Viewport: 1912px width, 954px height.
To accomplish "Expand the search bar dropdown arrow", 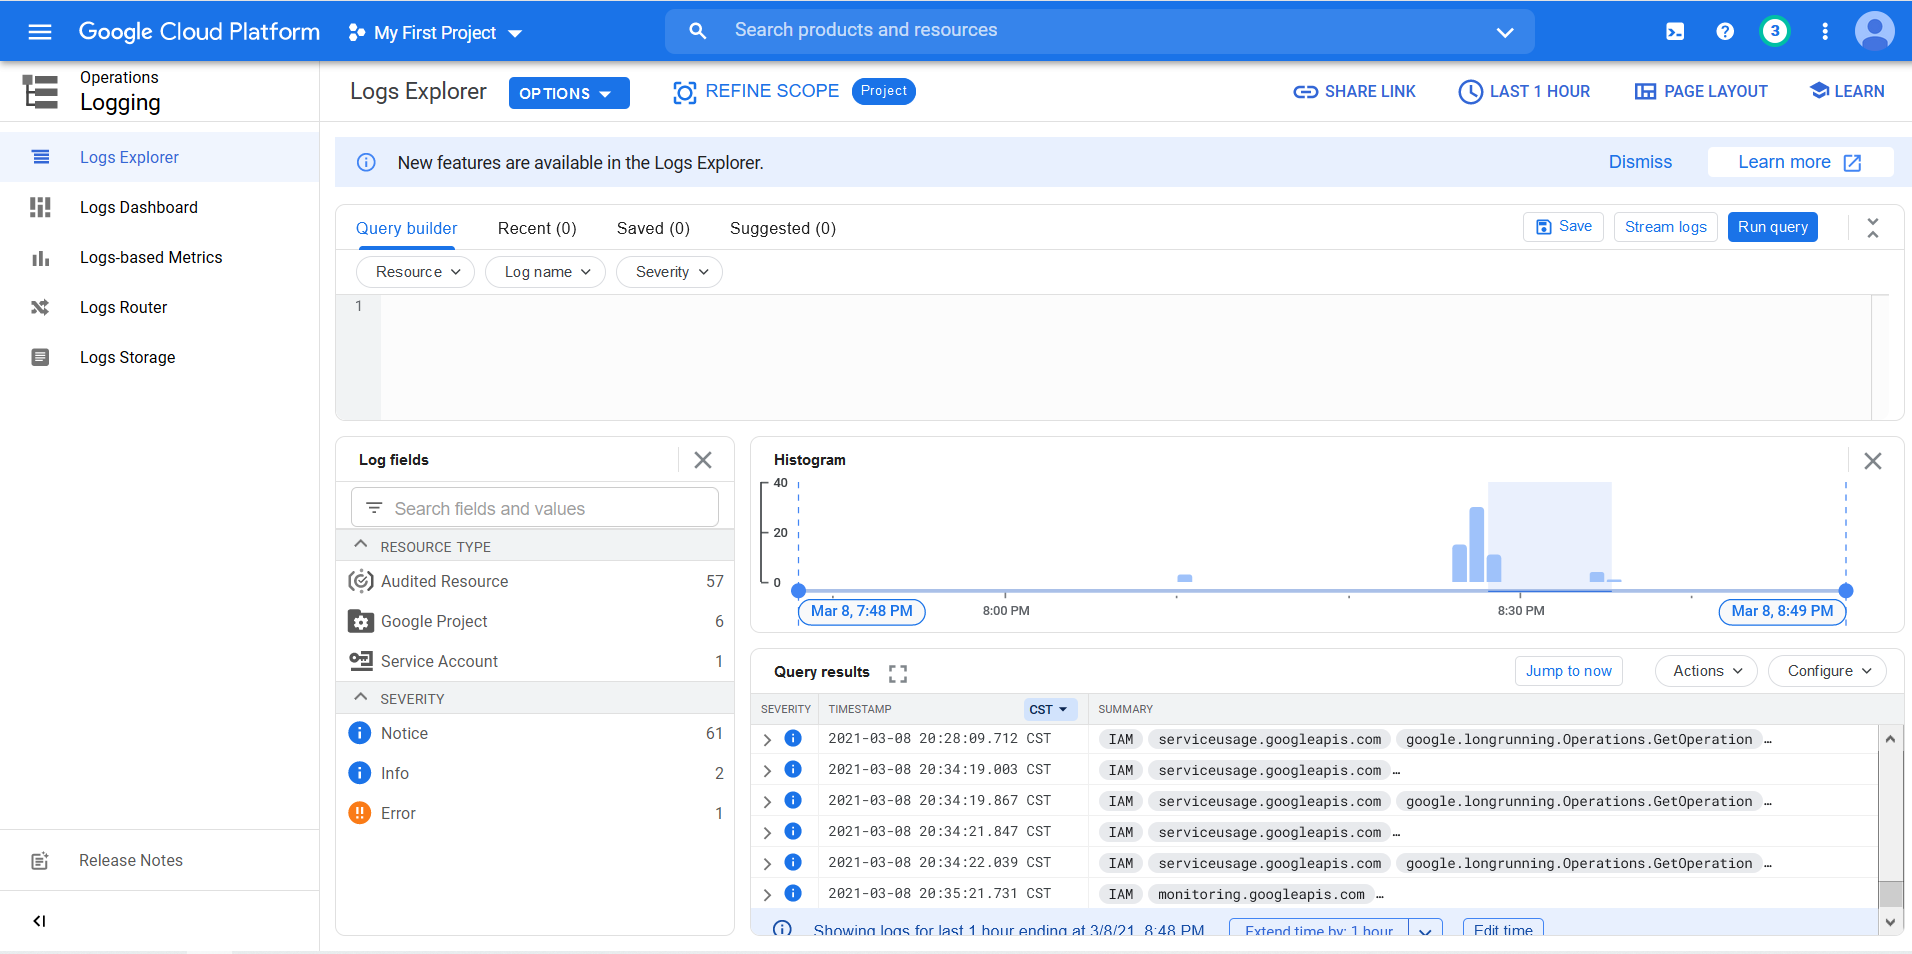I will (1505, 32).
